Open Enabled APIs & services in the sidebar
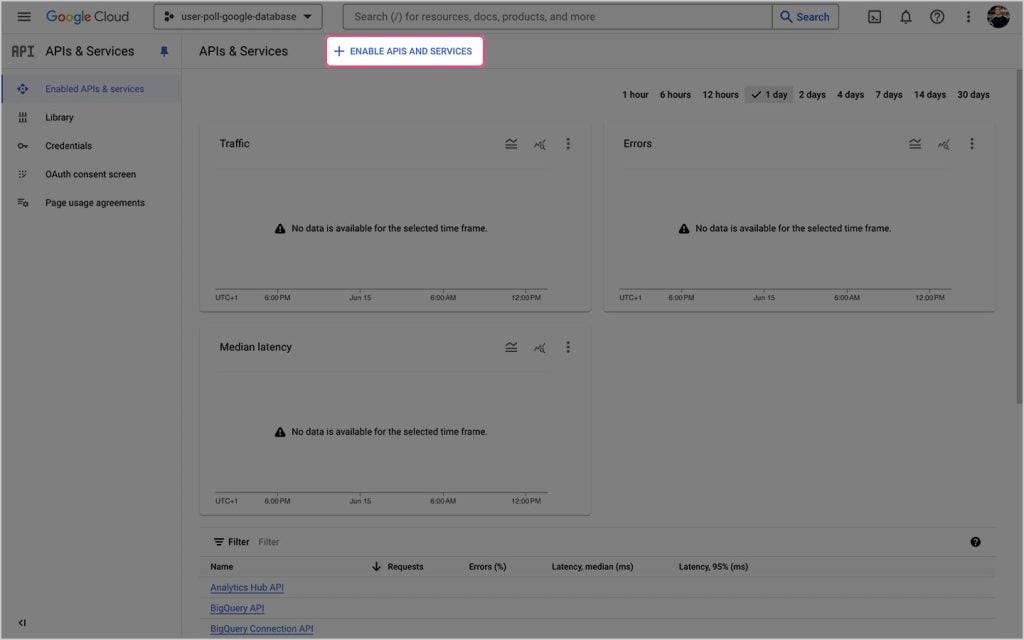The height and width of the screenshot is (640, 1024). [91, 89]
